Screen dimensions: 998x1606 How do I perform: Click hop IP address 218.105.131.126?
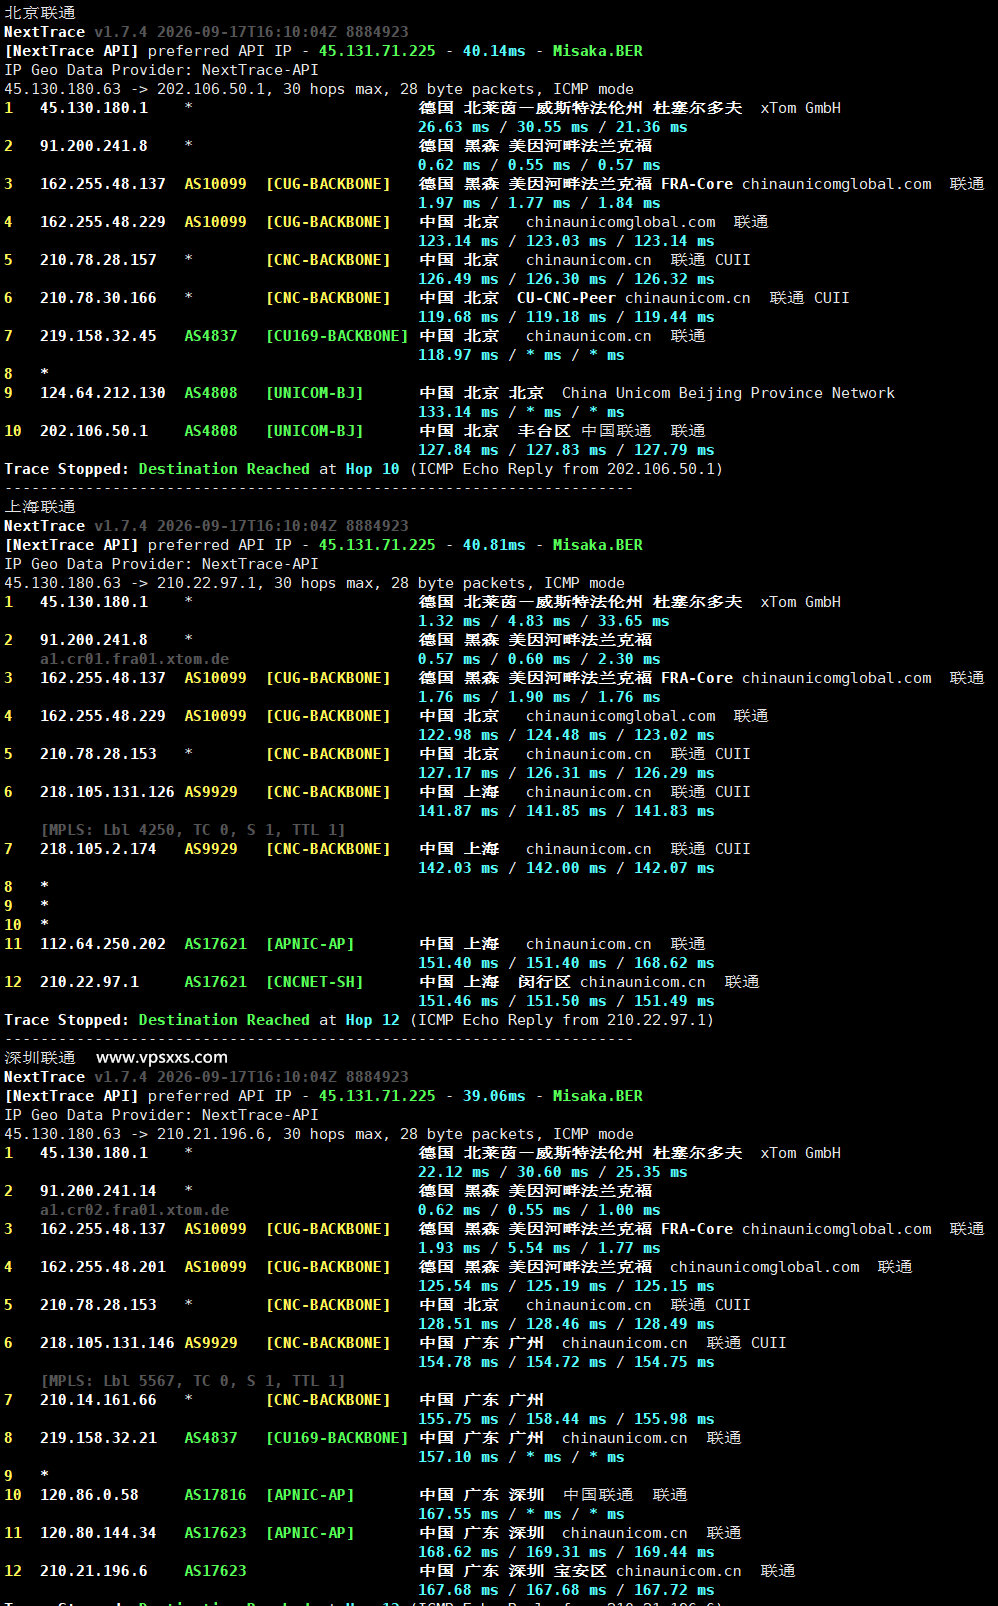pos(107,792)
